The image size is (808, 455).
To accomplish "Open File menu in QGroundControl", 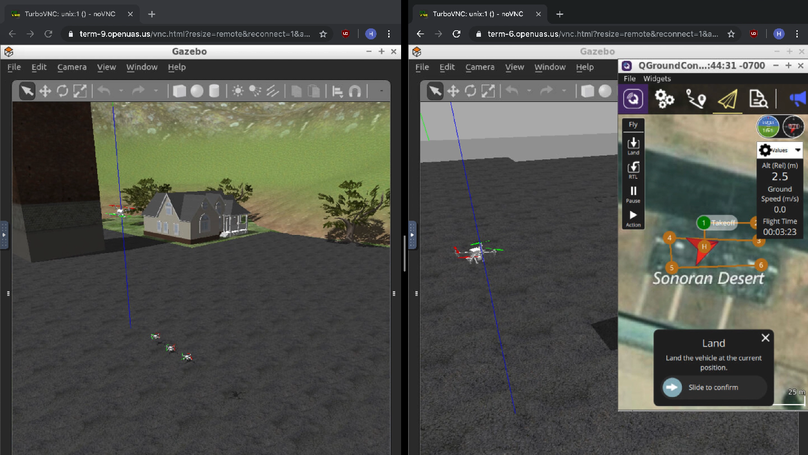I will click(630, 78).
